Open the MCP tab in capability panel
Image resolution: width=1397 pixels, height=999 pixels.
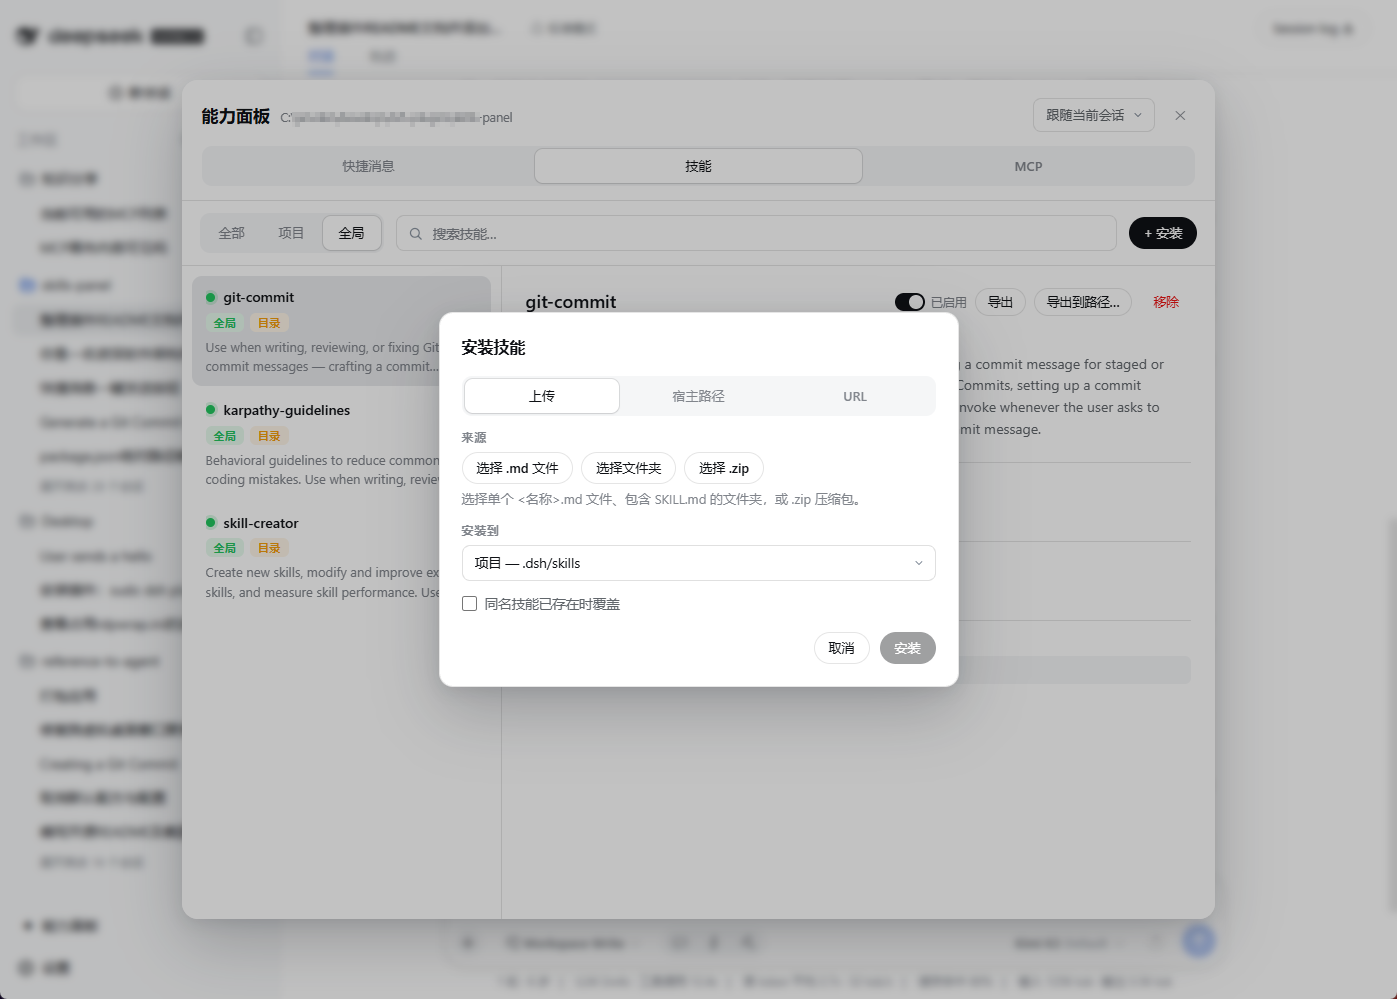[x=1028, y=166]
